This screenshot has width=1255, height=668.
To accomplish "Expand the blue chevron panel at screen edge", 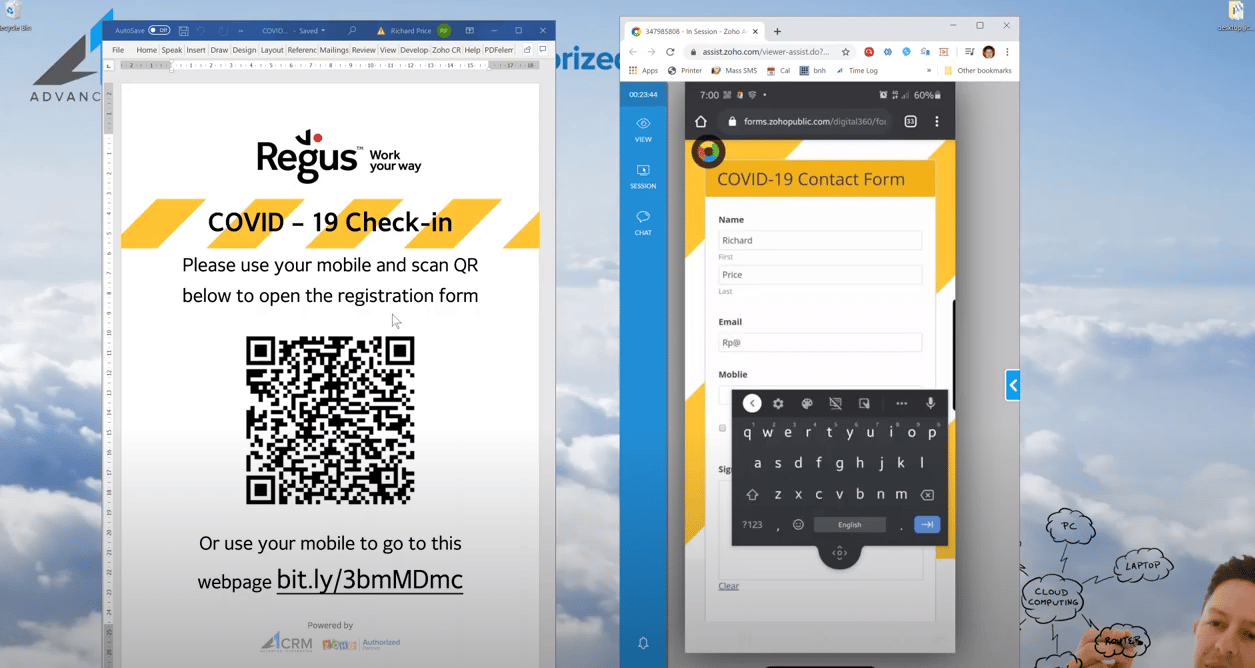I will (1012, 385).
